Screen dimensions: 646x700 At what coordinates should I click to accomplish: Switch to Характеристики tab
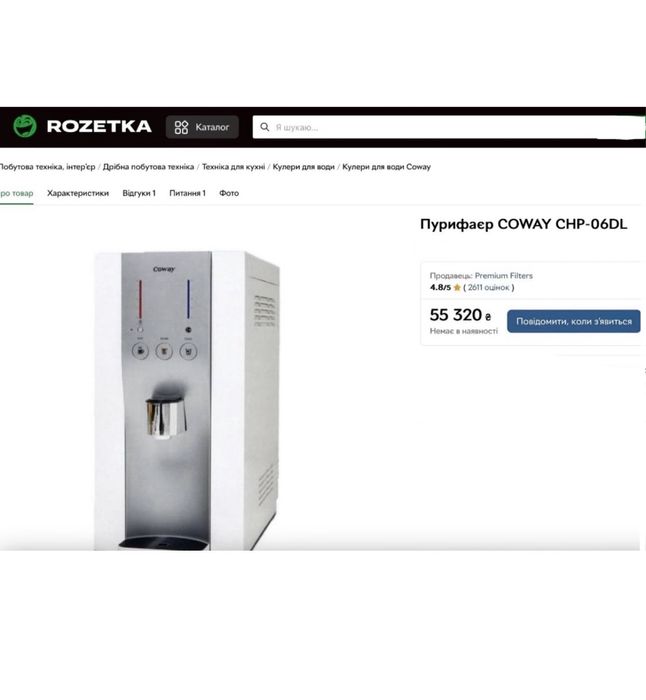tap(78, 193)
